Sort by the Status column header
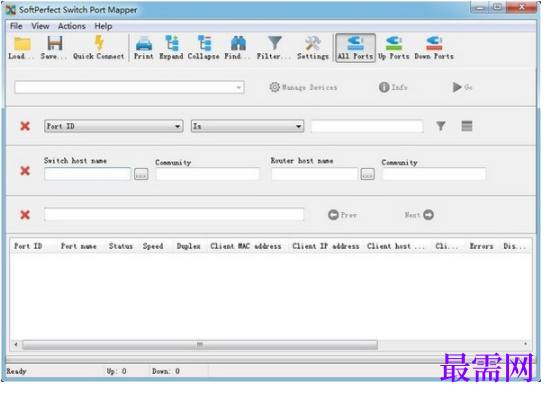The image size is (552, 399). tap(122, 246)
